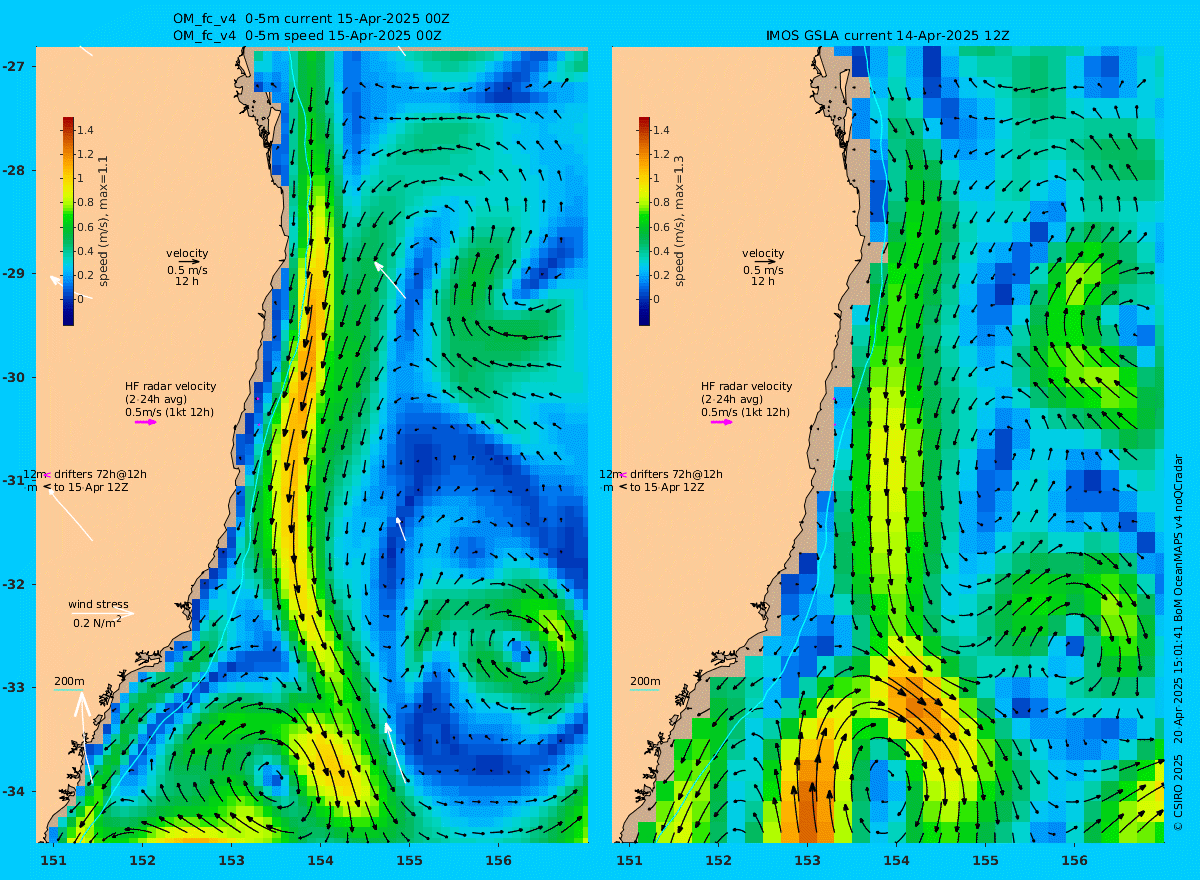The height and width of the screenshot is (880, 1200).
Task: Click '(2-24h avg)' text in OM_fc_v4 panel
Action: [156, 399]
